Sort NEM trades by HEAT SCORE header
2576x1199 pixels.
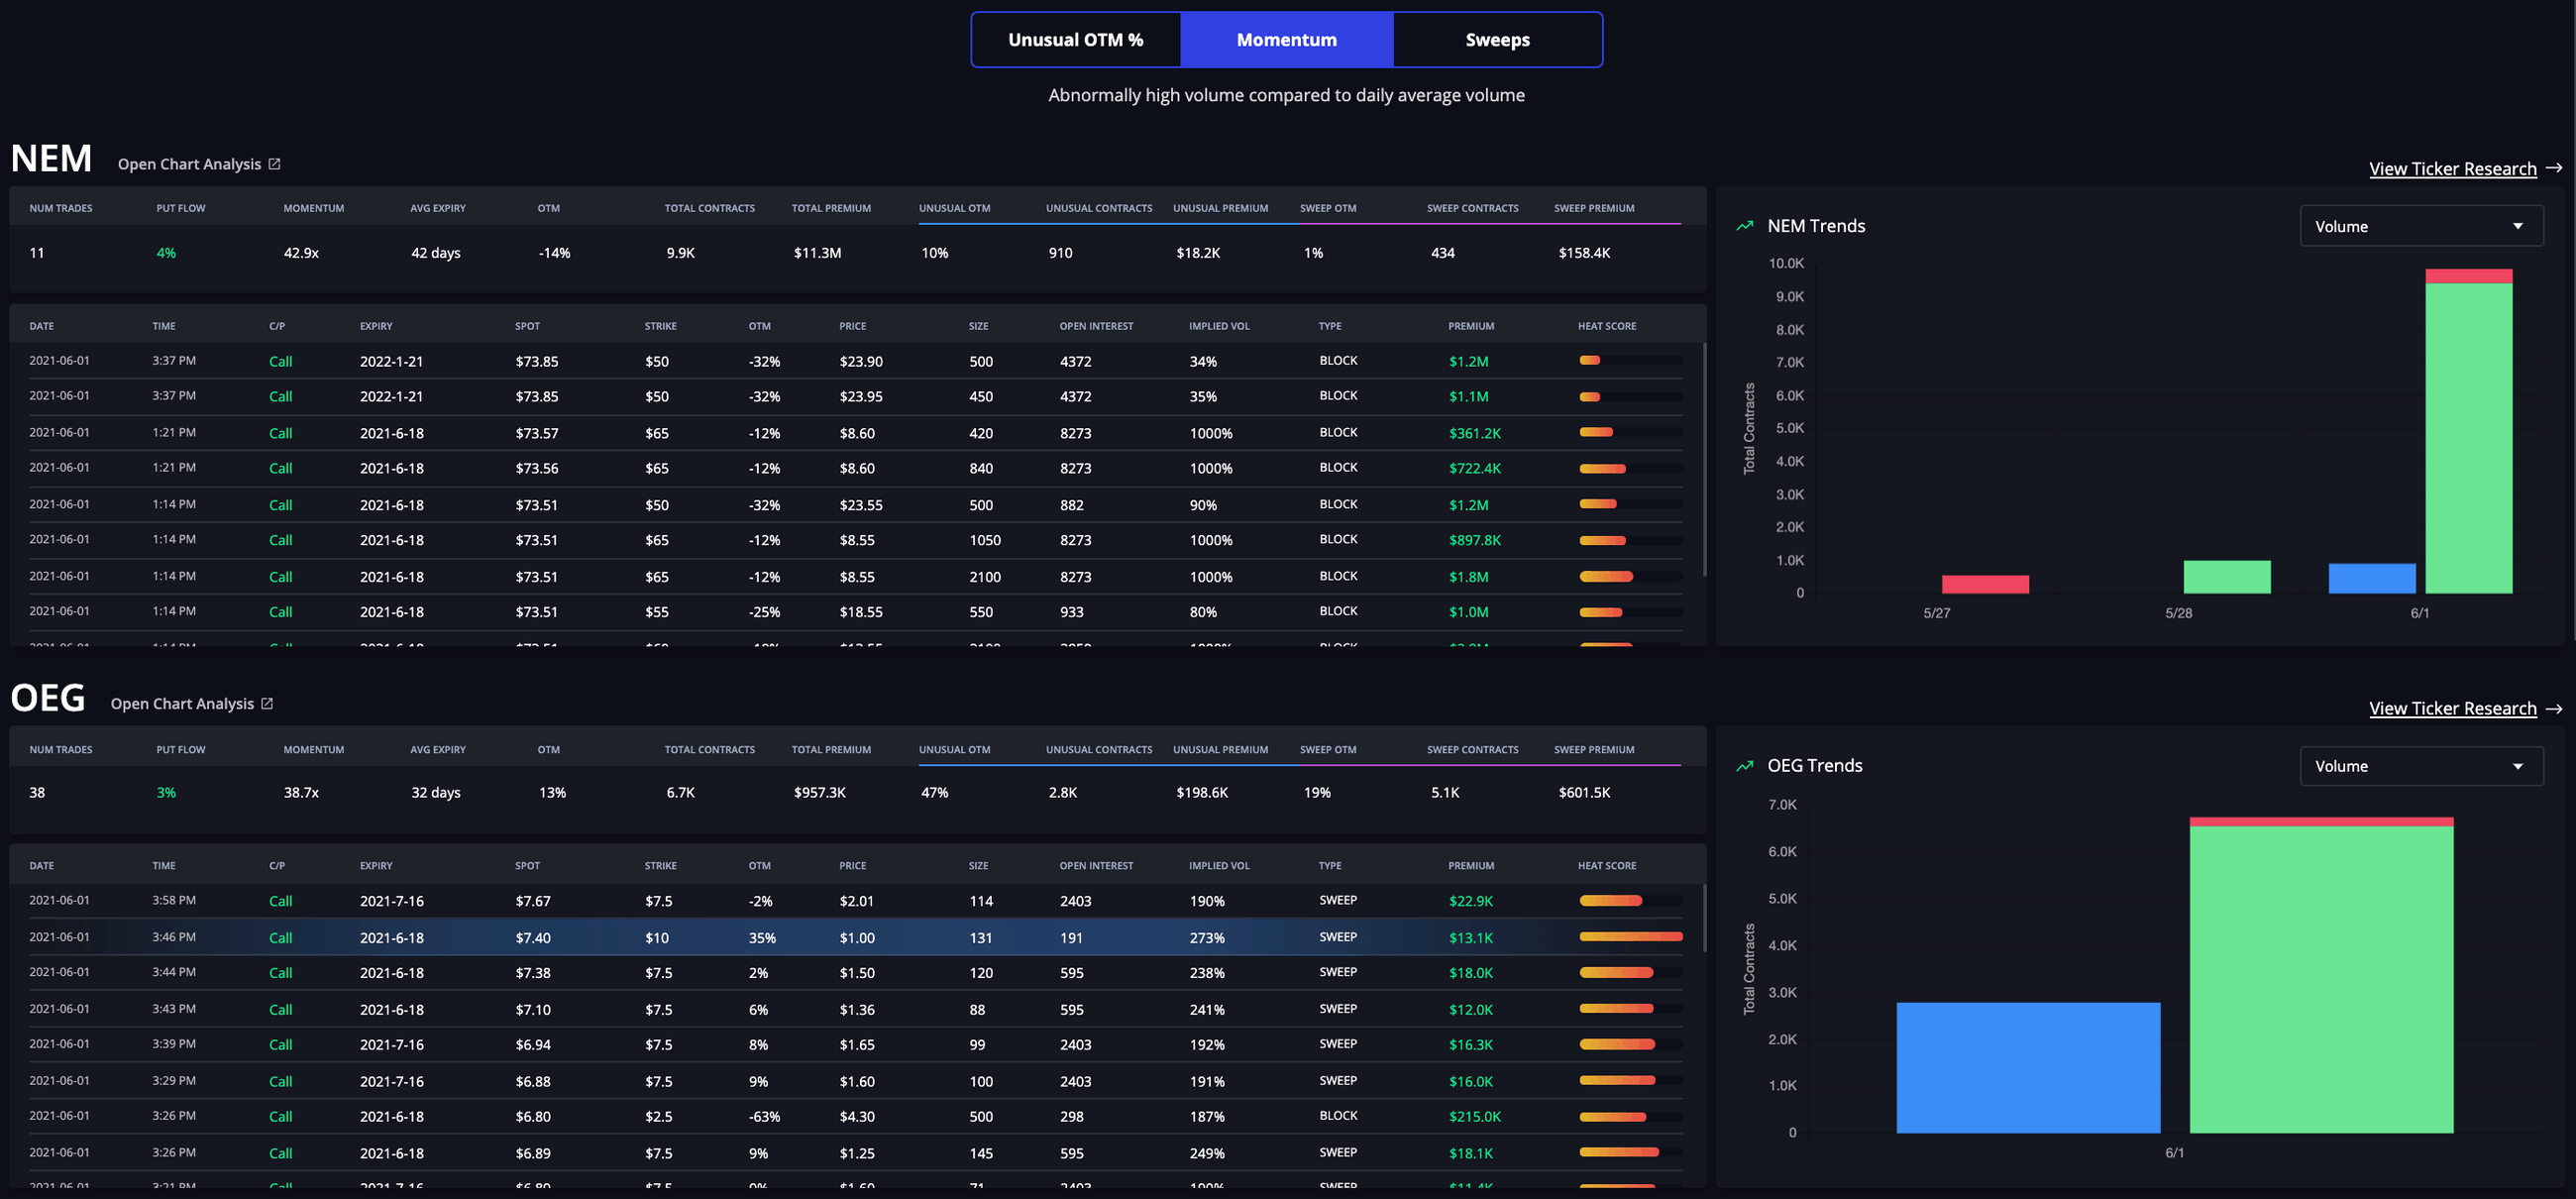pos(1607,326)
